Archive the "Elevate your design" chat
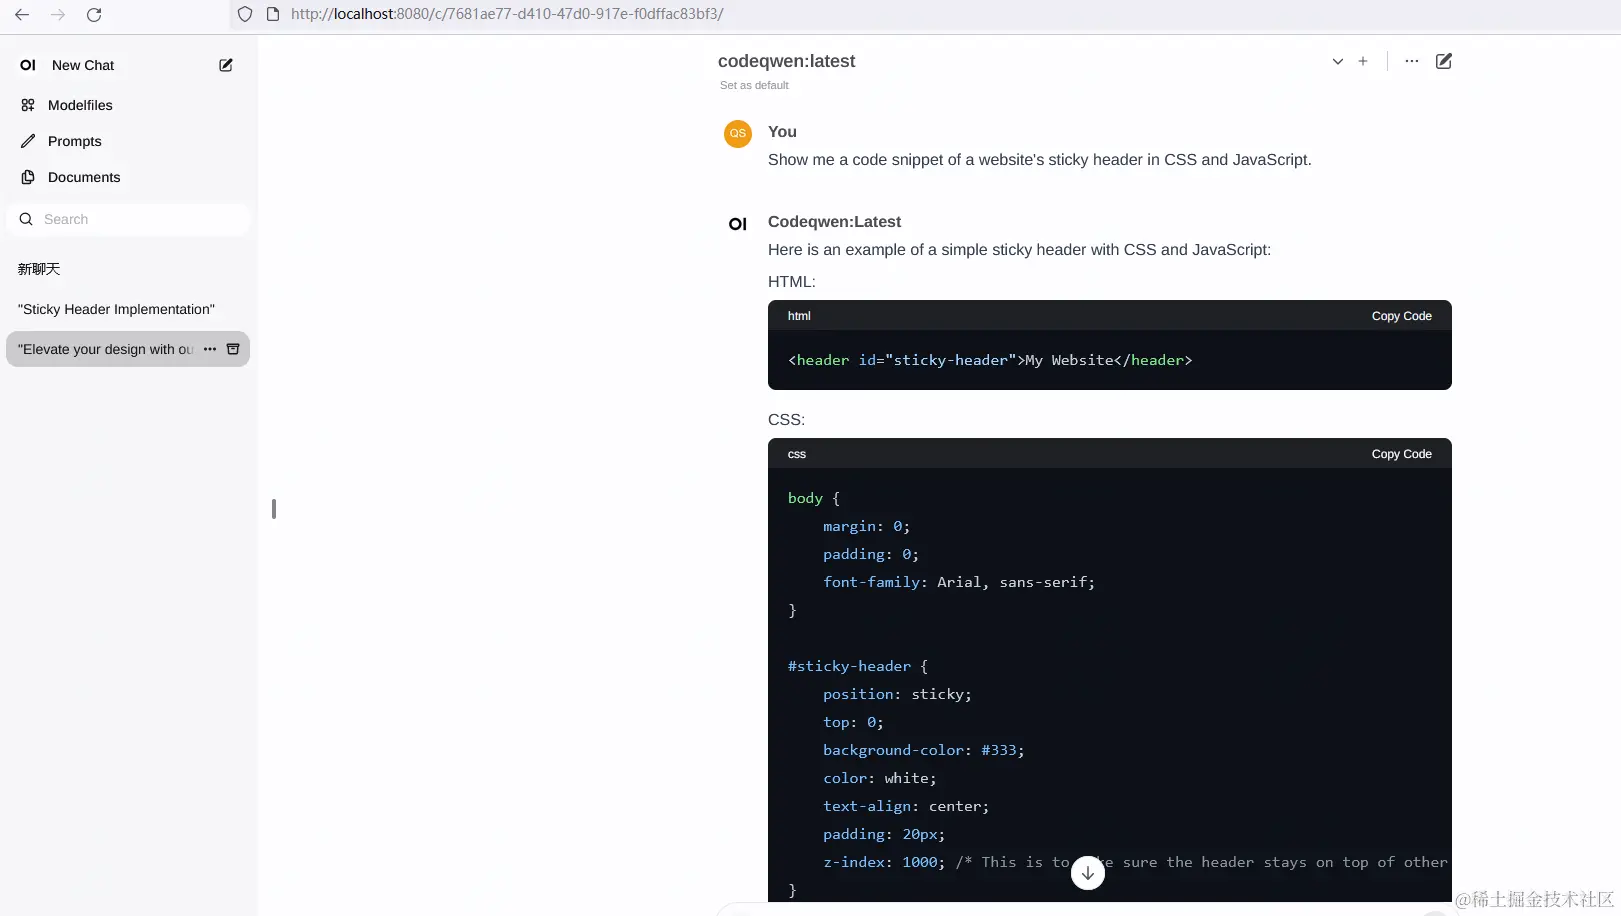The image size is (1621, 916). tap(233, 349)
